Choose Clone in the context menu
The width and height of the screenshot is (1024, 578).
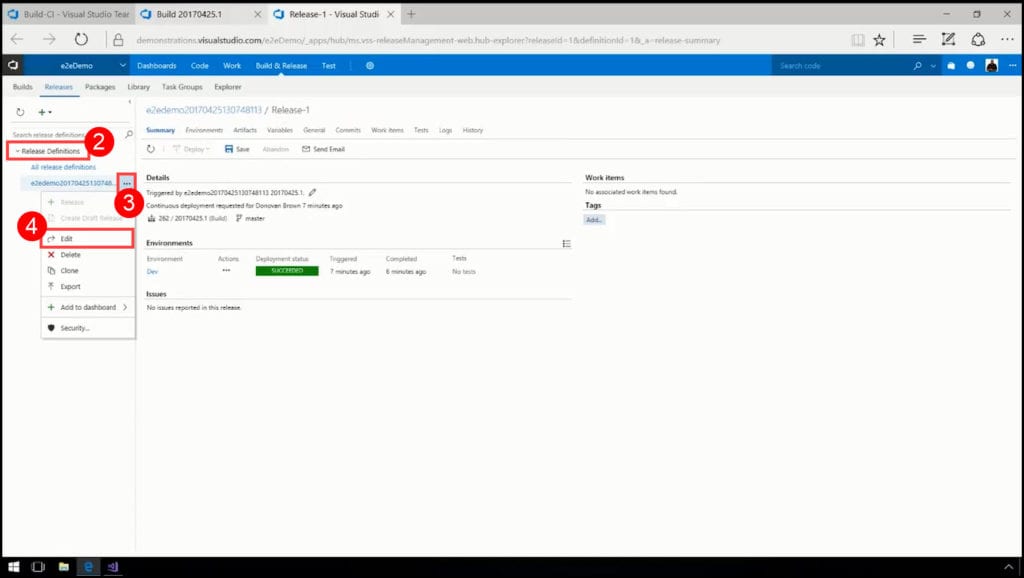pos(88,270)
